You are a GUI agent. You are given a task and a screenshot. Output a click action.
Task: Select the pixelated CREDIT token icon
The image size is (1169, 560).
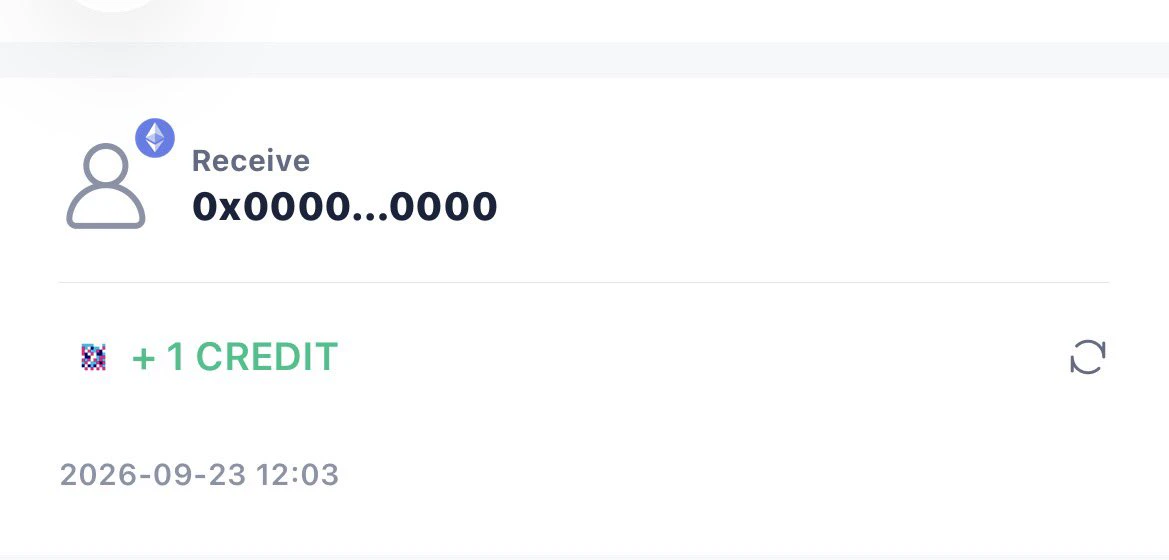(93, 357)
